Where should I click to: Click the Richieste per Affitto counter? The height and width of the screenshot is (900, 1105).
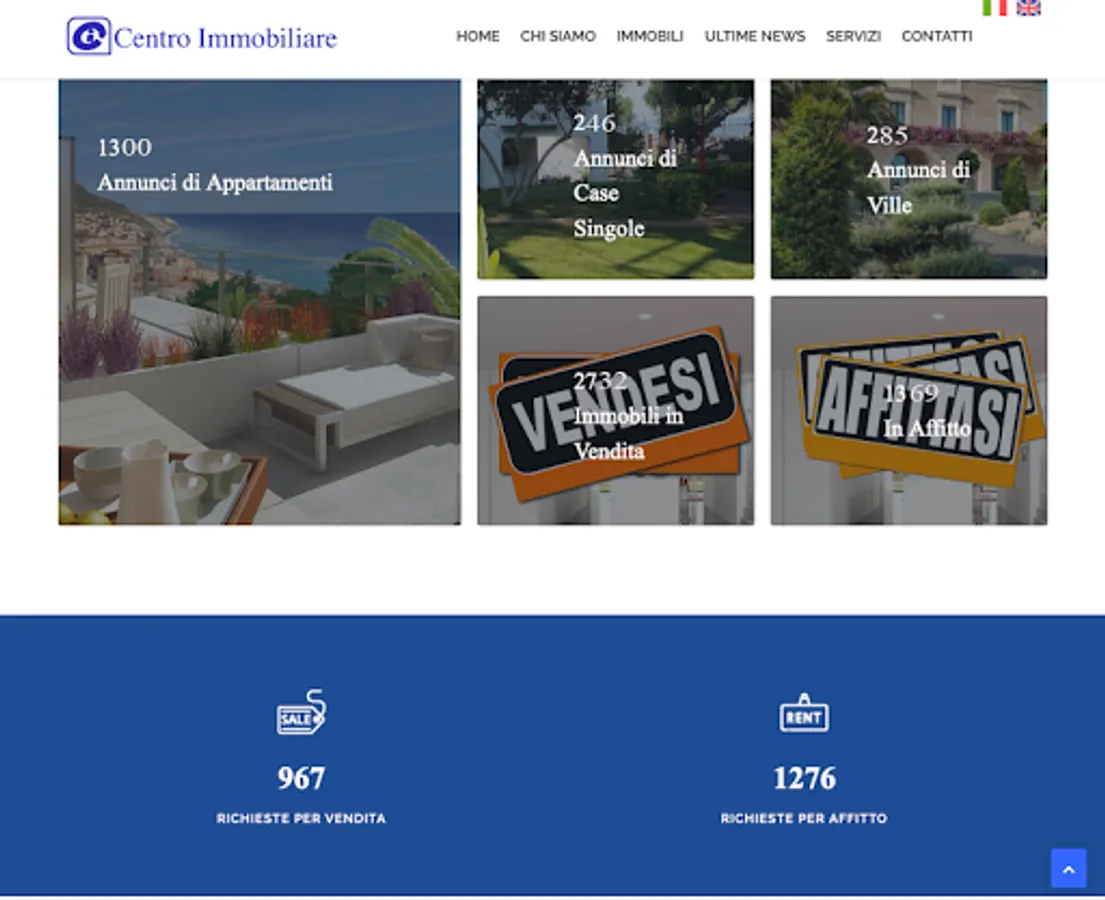point(804,778)
